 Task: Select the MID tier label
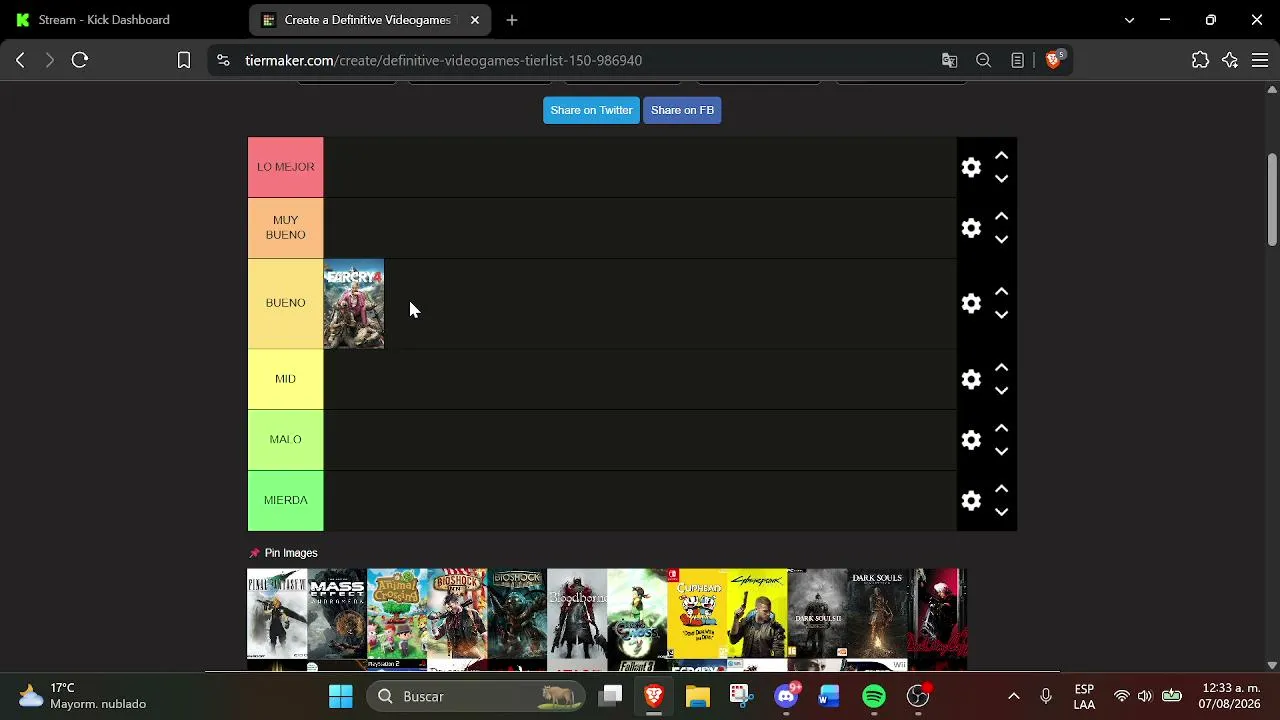(285, 379)
